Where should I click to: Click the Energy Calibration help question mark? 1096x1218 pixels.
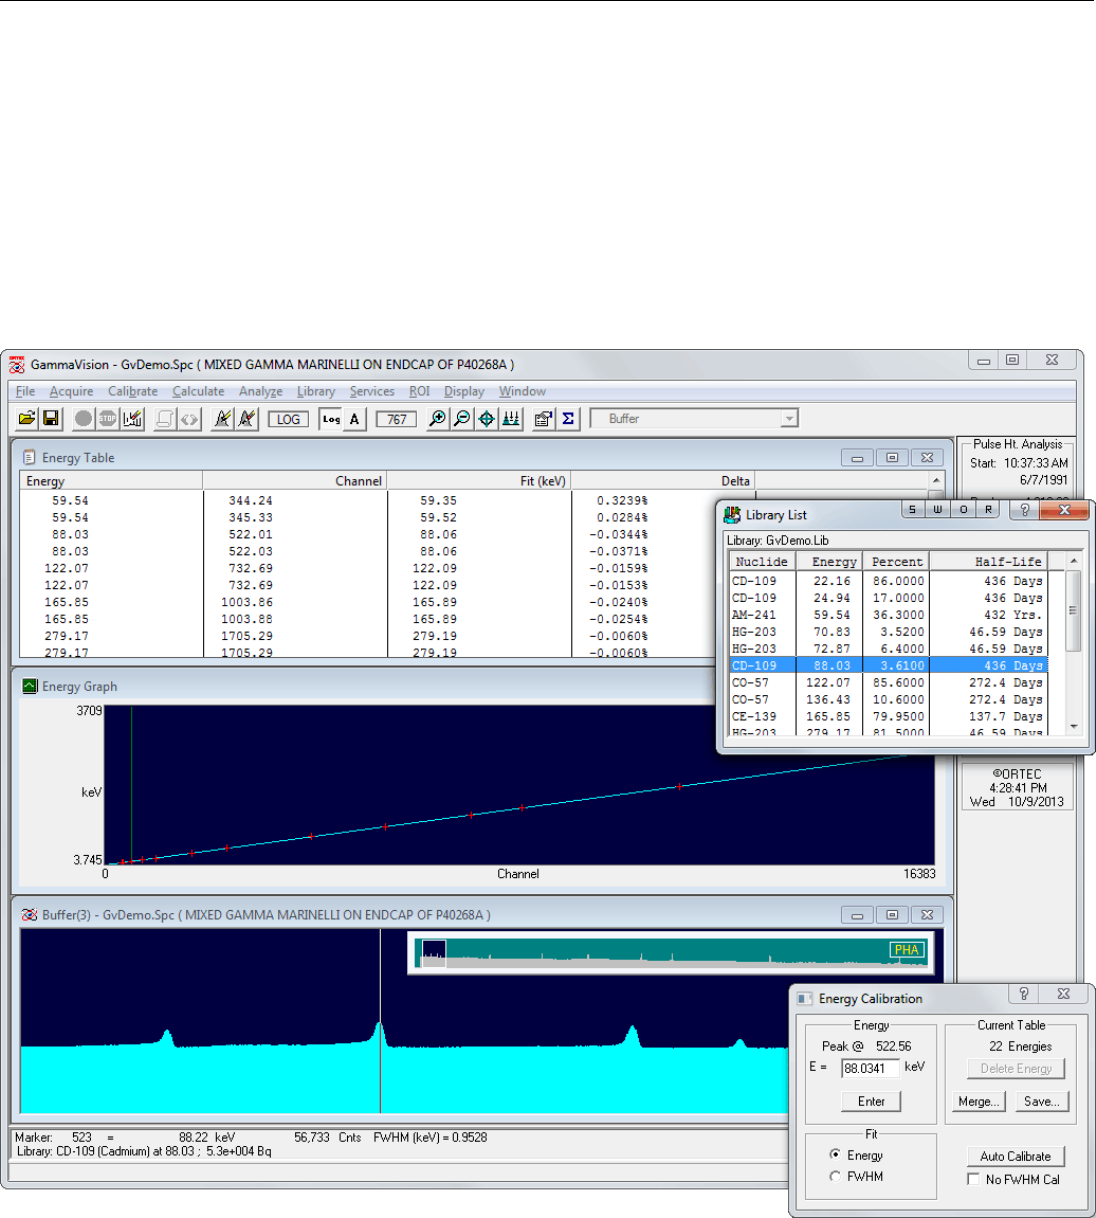1023,994
